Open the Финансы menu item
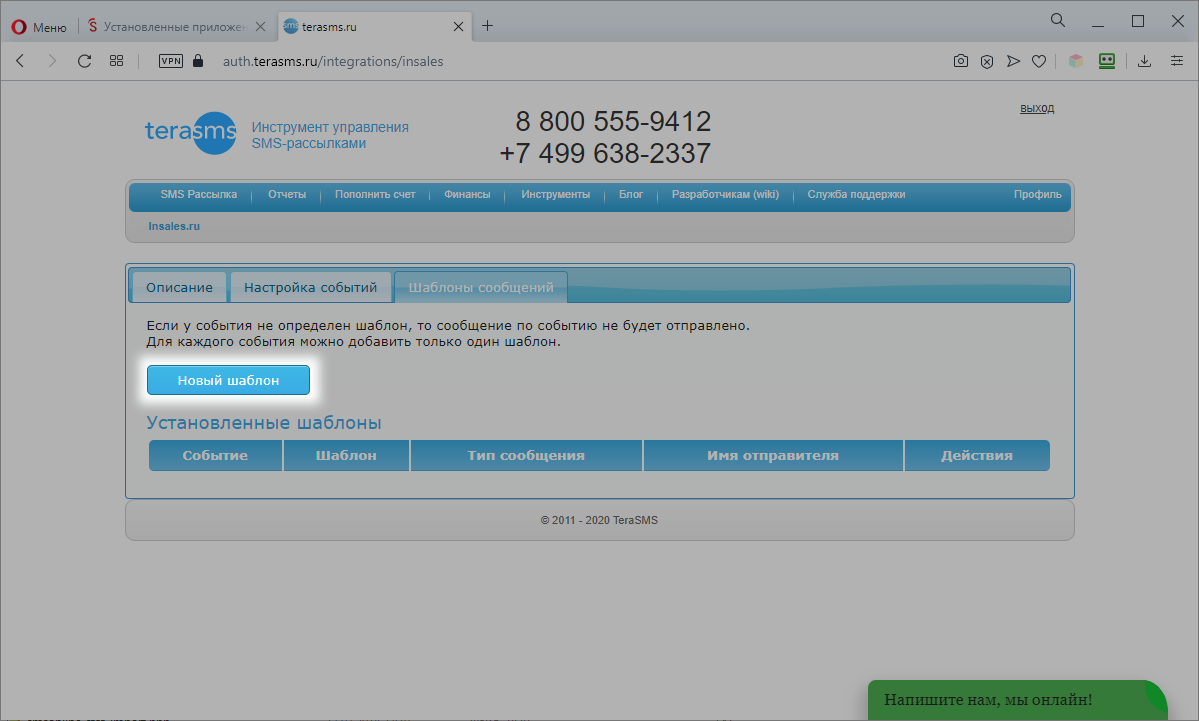 tap(467, 195)
